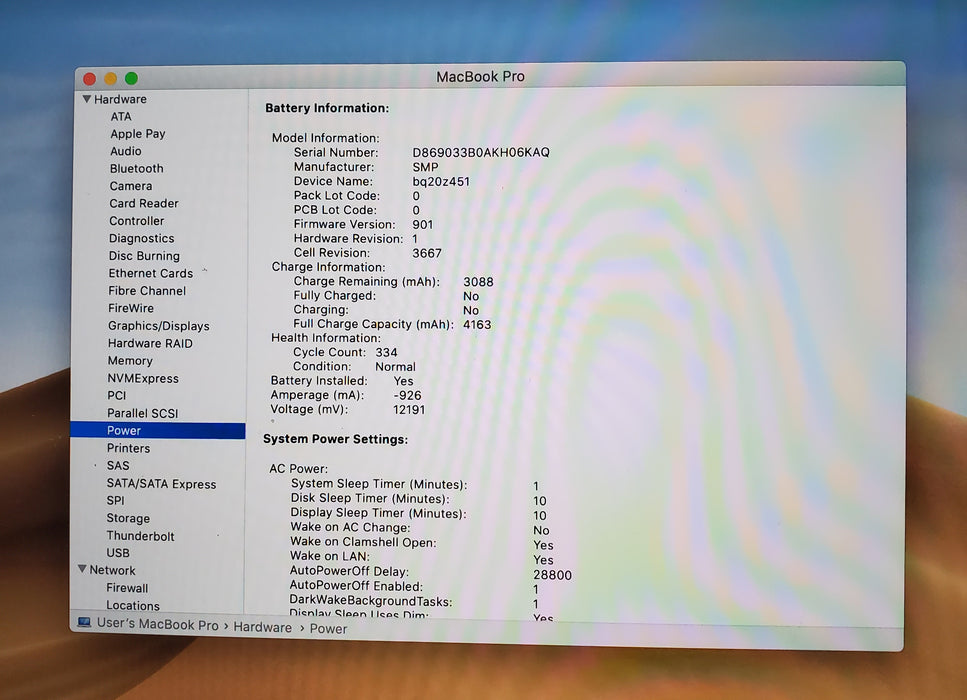Image resolution: width=967 pixels, height=700 pixels.
Task: Select Firewall under Network
Action: pyautogui.click(x=127, y=588)
